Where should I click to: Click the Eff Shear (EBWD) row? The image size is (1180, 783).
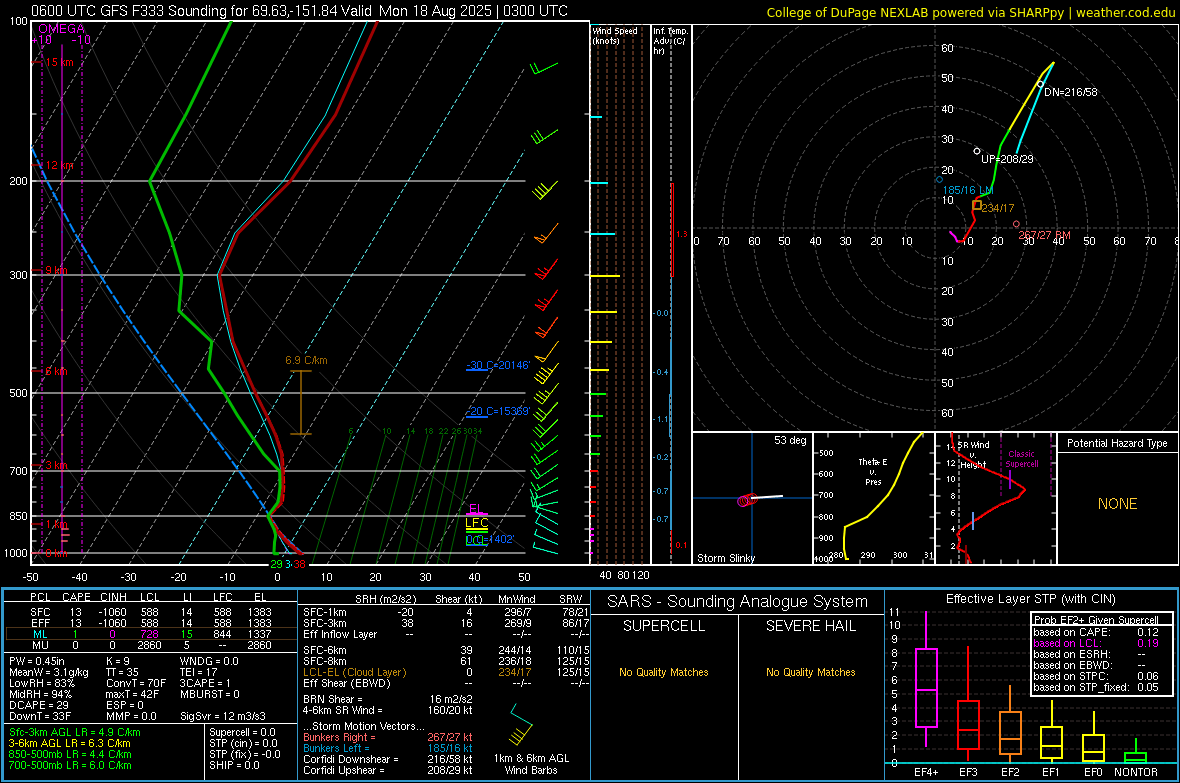pos(446,683)
